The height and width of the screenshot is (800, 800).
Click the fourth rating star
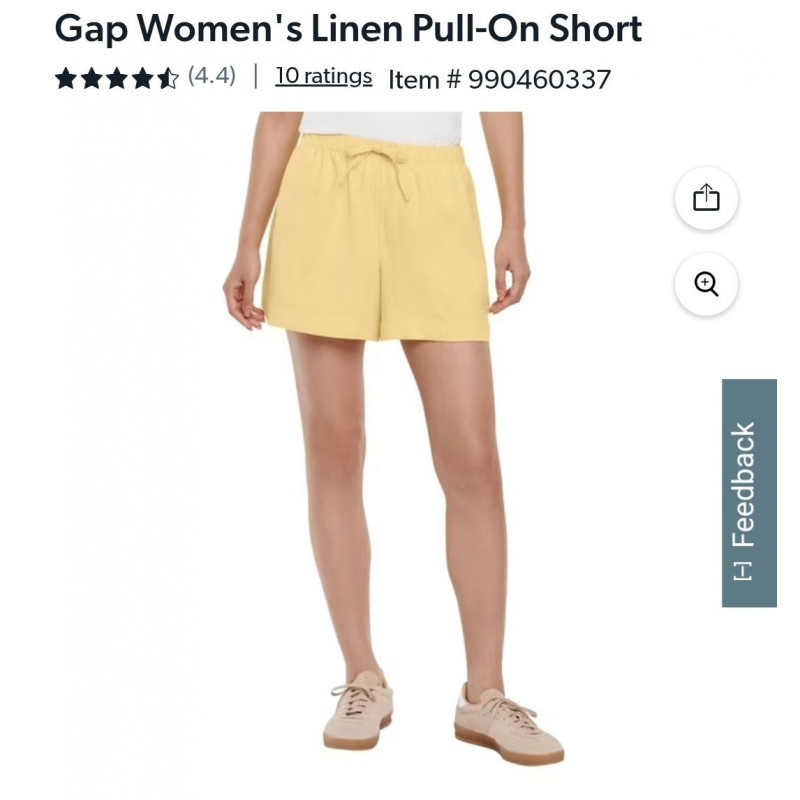(142, 79)
